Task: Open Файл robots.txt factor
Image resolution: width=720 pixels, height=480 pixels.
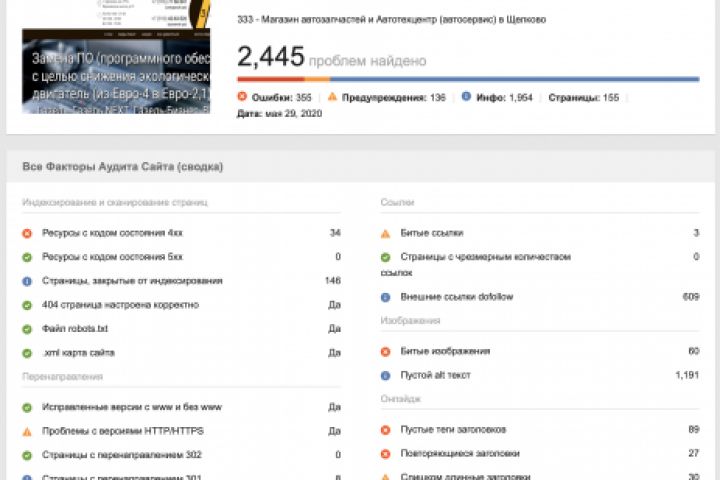Action: [x=75, y=328]
